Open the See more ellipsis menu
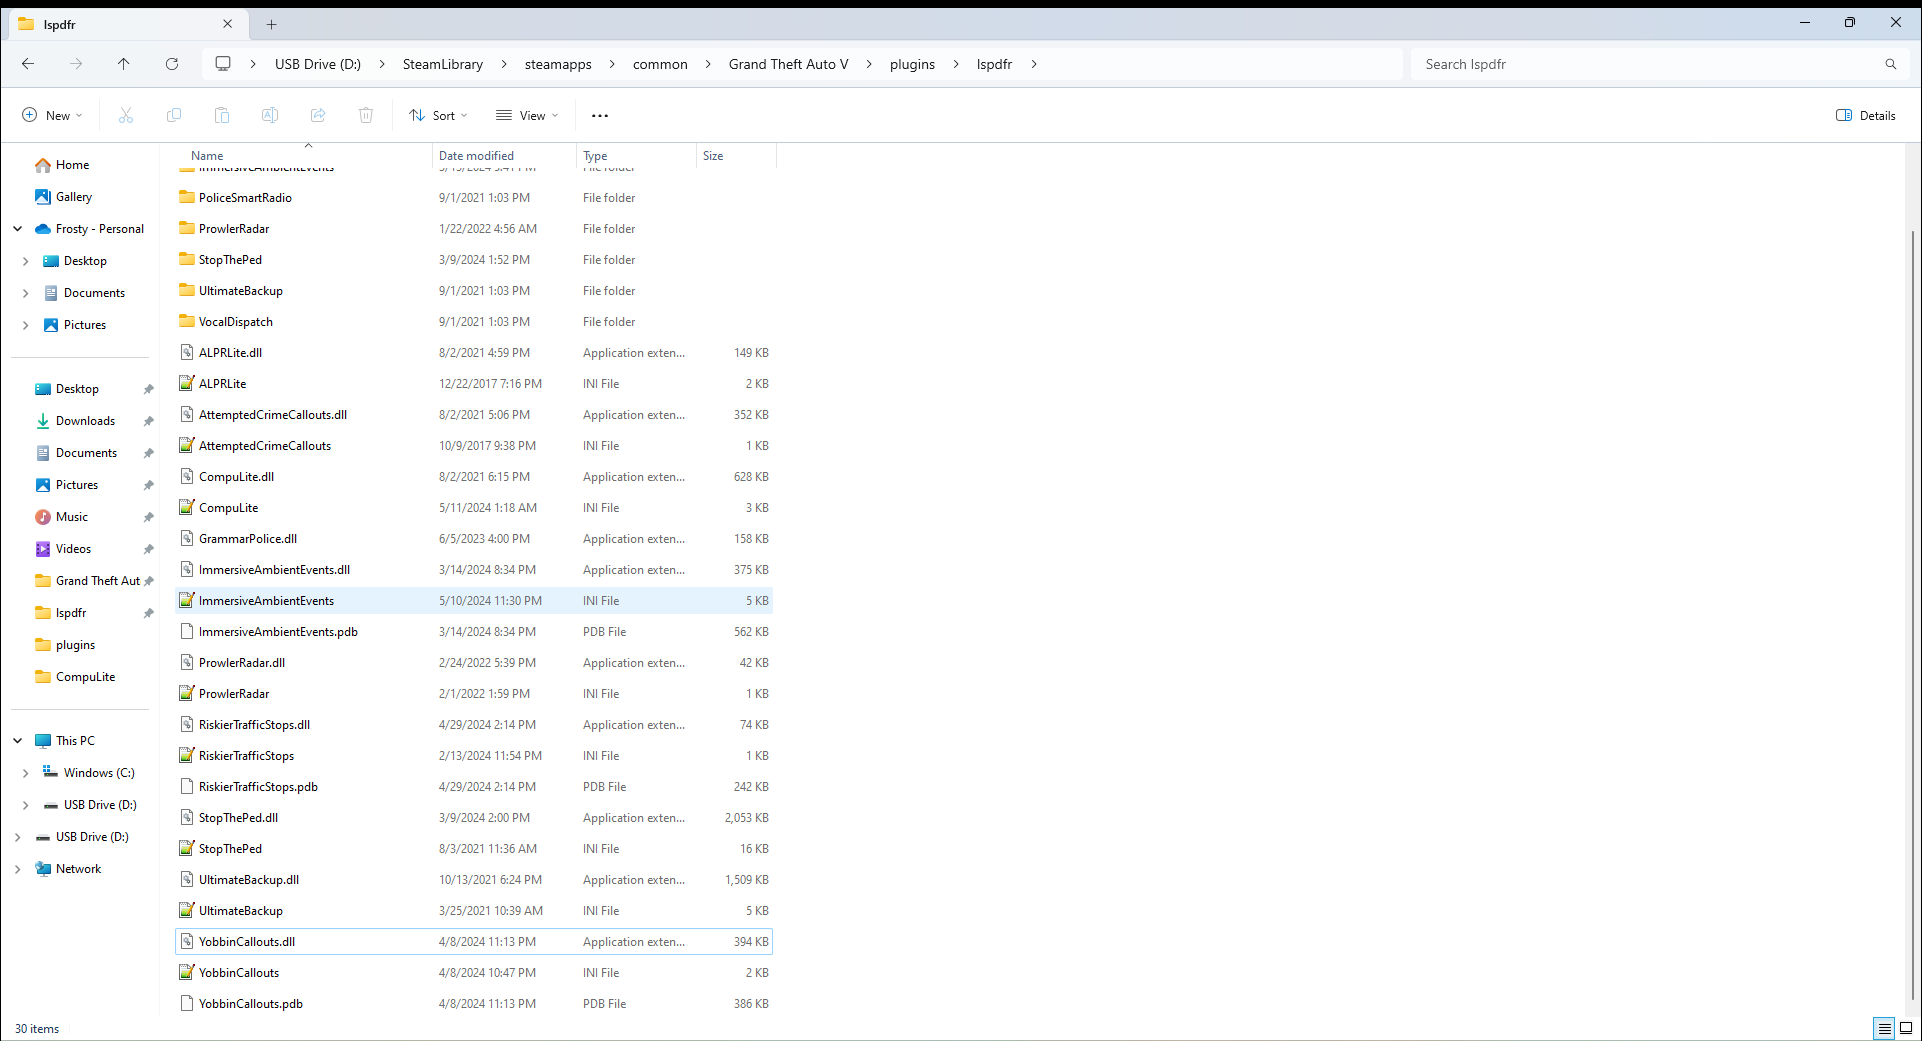This screenshot has width=1922, height=1041. (600, 116)
